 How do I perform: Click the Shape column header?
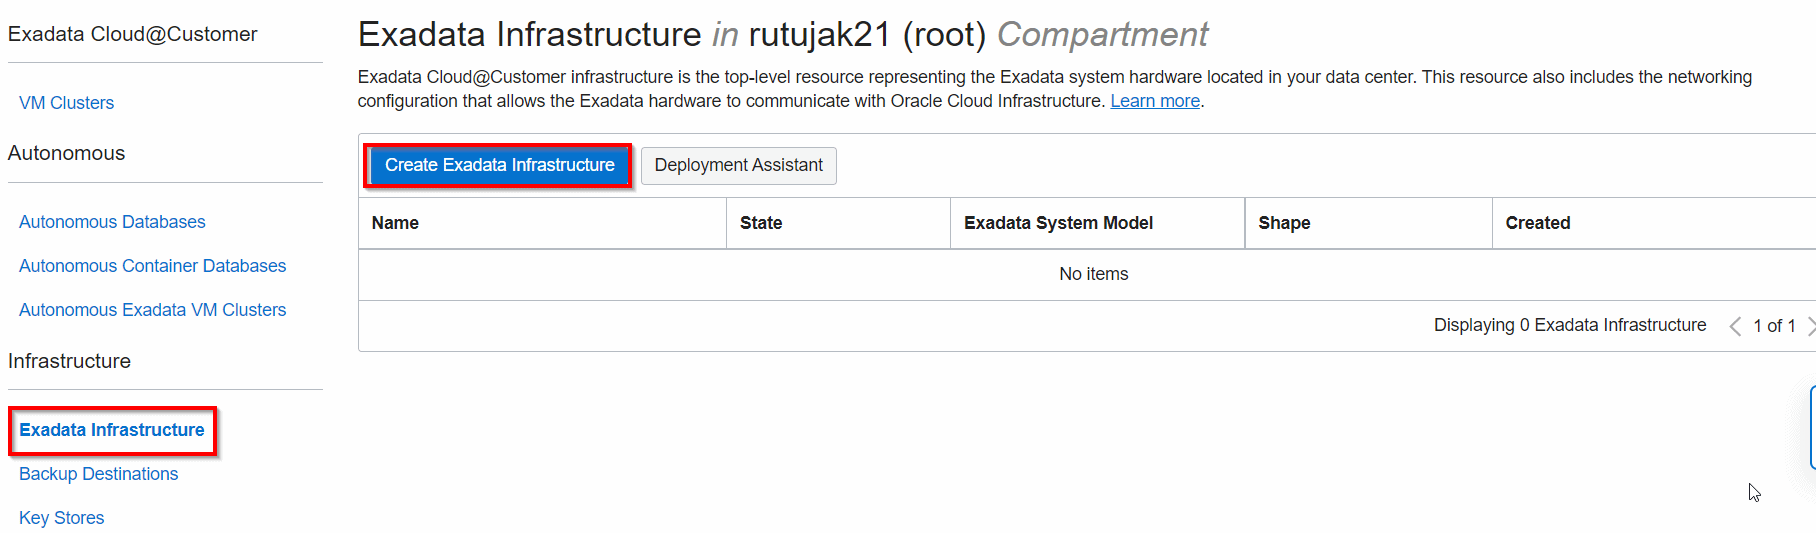(x=1284, y=223)
